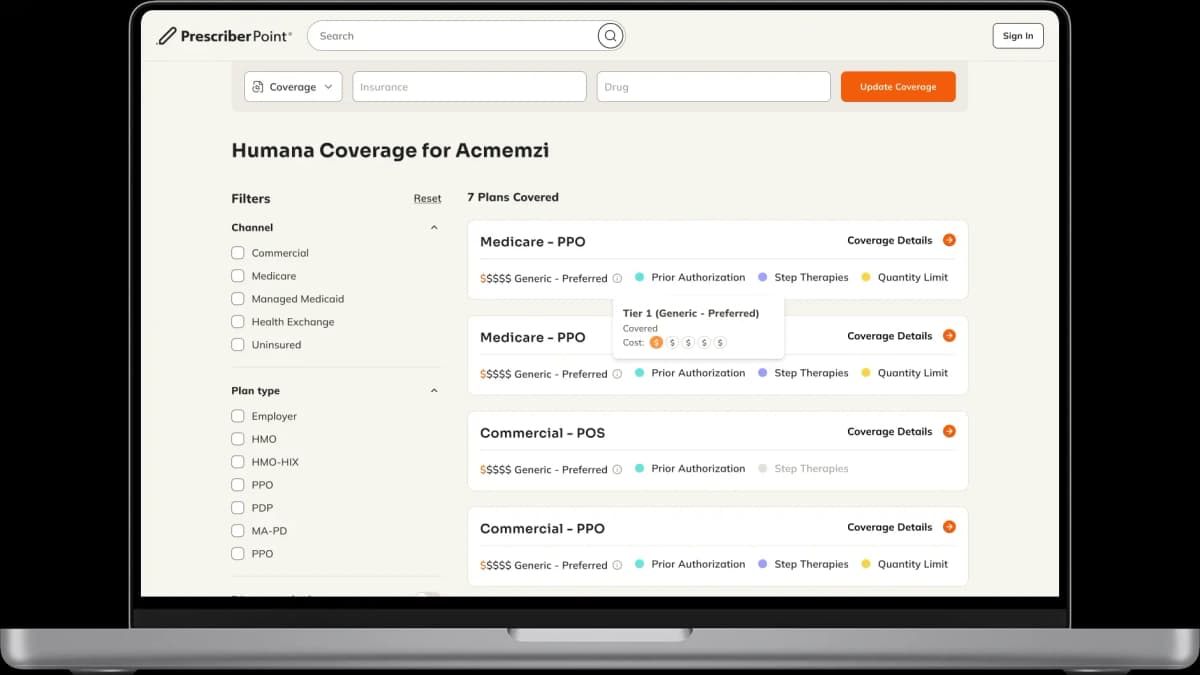Collapse the Channel filter section
The width and height of the screenshot is (1200, 675).
point(433,227)
